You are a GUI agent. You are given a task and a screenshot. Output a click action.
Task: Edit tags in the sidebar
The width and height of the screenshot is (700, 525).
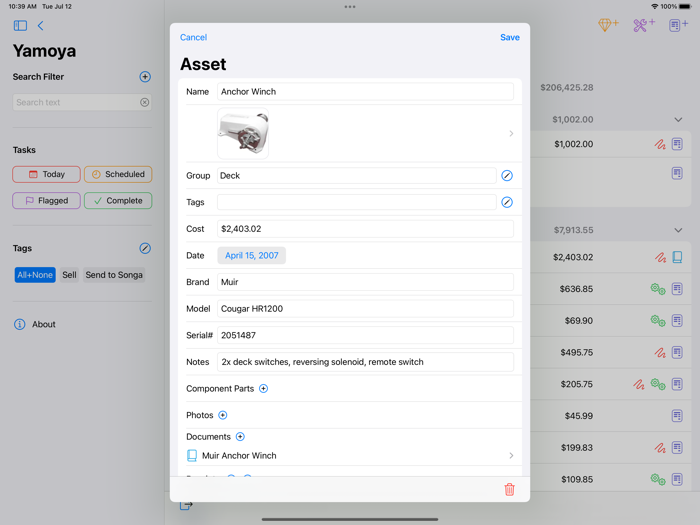[x=145, y=248]
